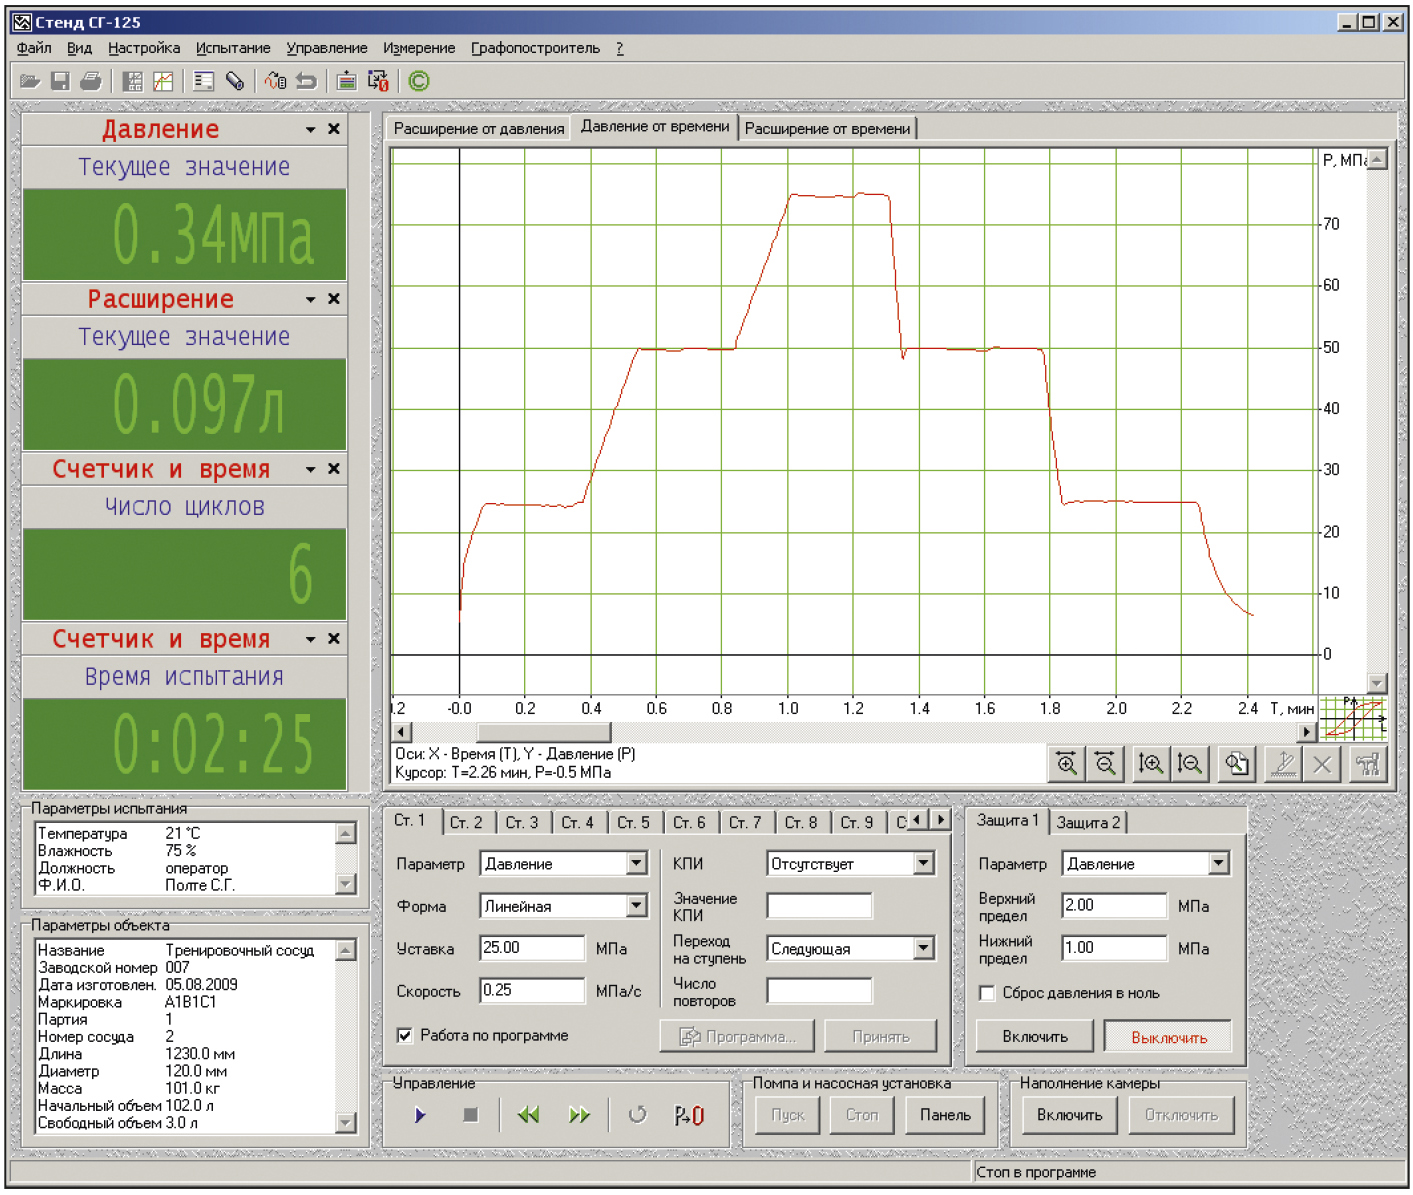Jump to previous step with double-left arrows
The width and height of the screenshot is (1413, 1195).
[529, 1115]
